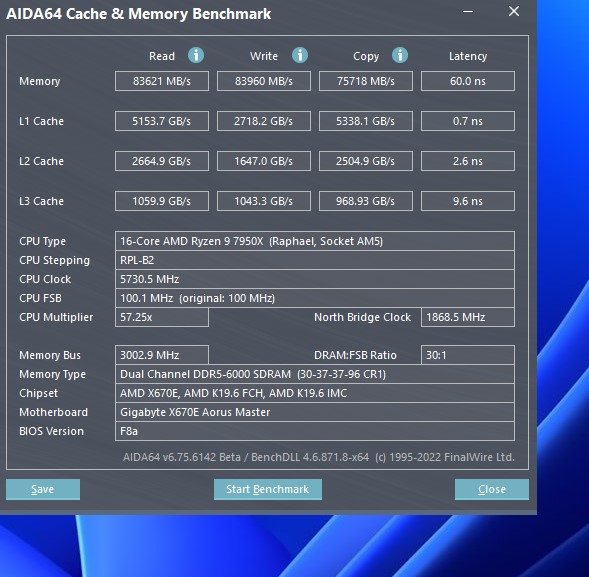This screenshot has width=589, height=577.
Task: Click the AIDA64 version footer text
Action: (319, 457)
